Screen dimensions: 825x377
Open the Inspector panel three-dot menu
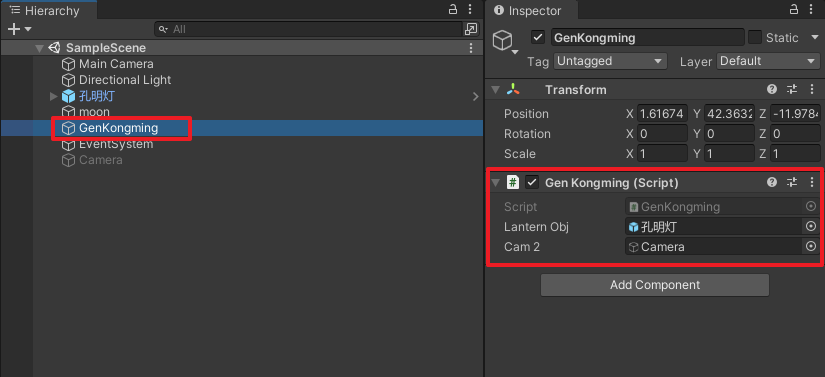click(811, 9)
